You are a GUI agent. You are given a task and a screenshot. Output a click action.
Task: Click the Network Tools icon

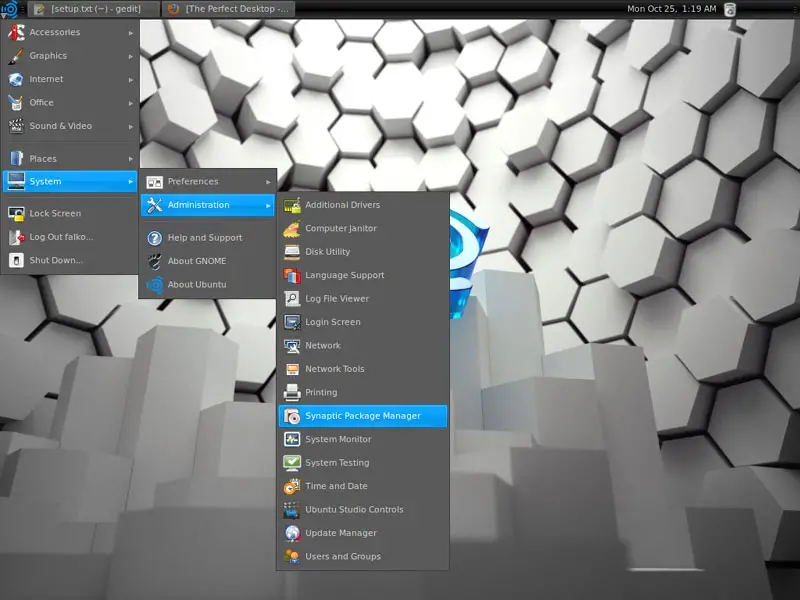pos(292,369)
